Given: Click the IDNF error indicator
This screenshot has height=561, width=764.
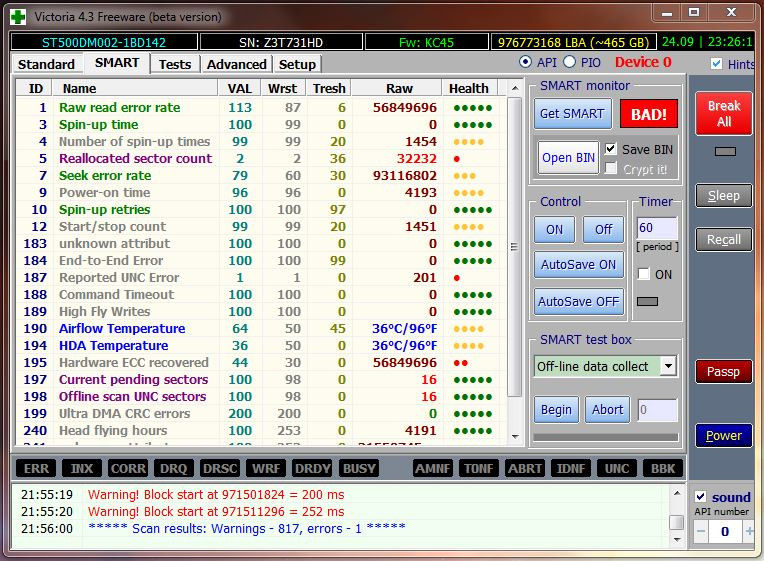Looking at the screenshot, I should coord(571,468).
